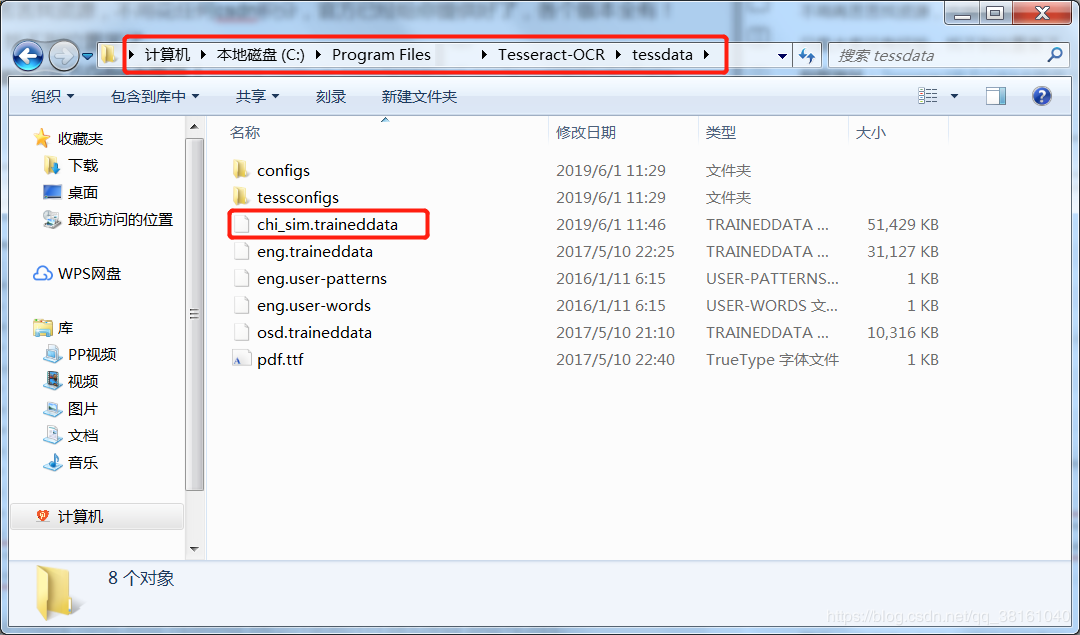The height and width of the screenshot is (635, 1080).
Task: Click navigation pane scrollbar up arrow
Action: 194,127
